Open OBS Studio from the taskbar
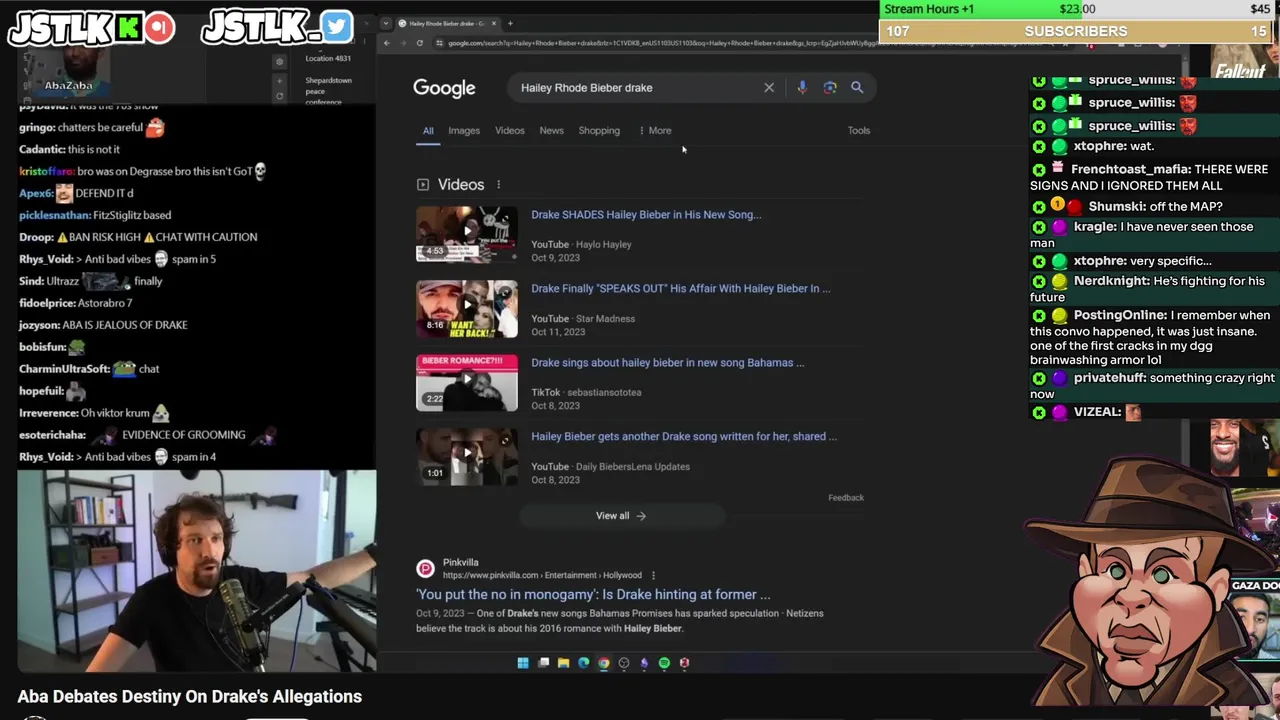The height and width of the screenshot is (720, 1280). (x=624, y=663)
